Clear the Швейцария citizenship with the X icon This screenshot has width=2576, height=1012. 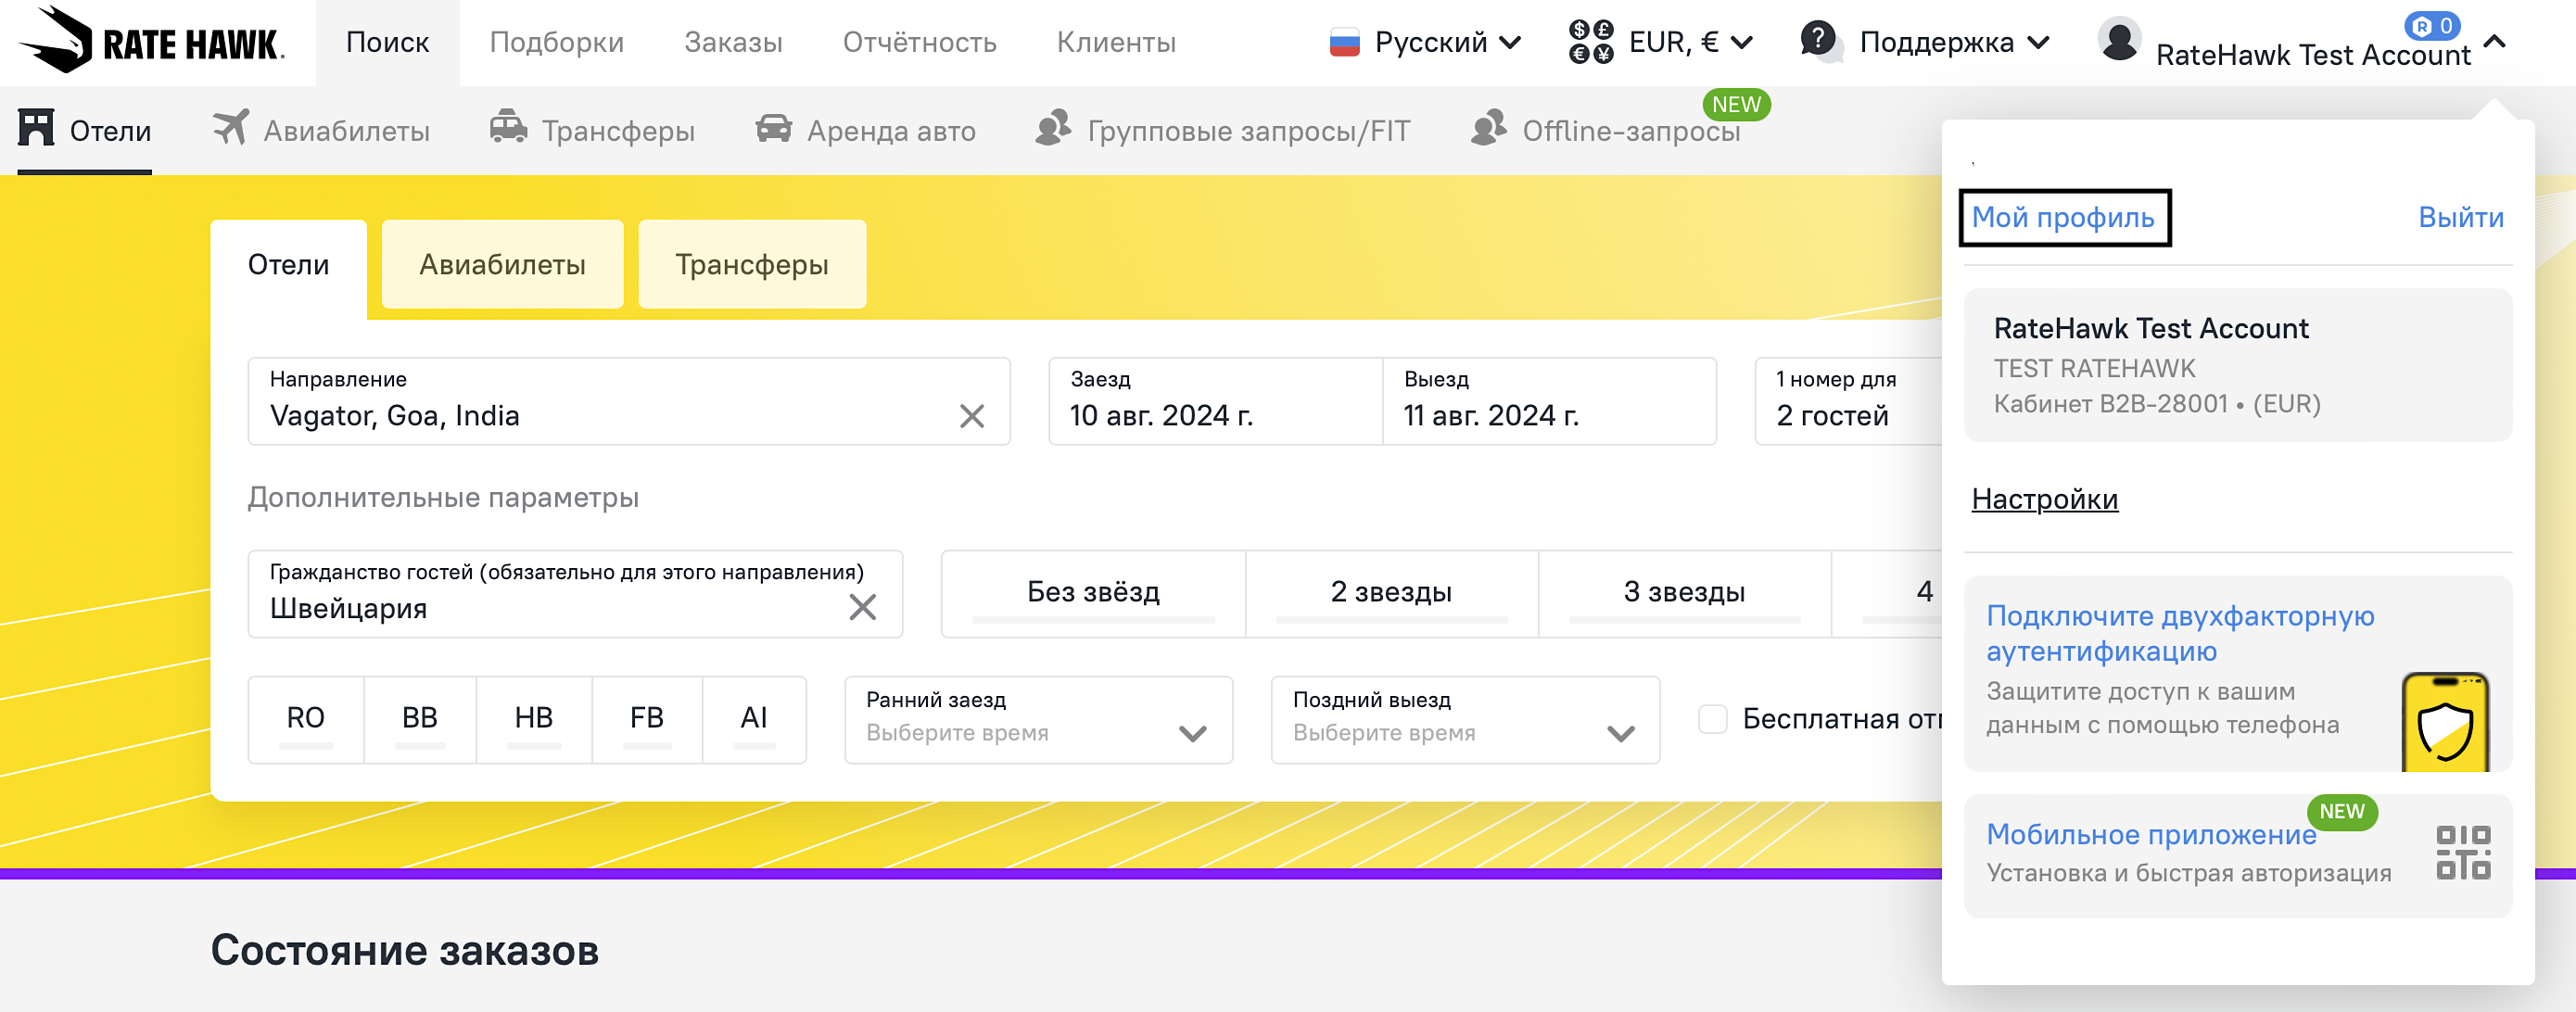coord(862,607)
